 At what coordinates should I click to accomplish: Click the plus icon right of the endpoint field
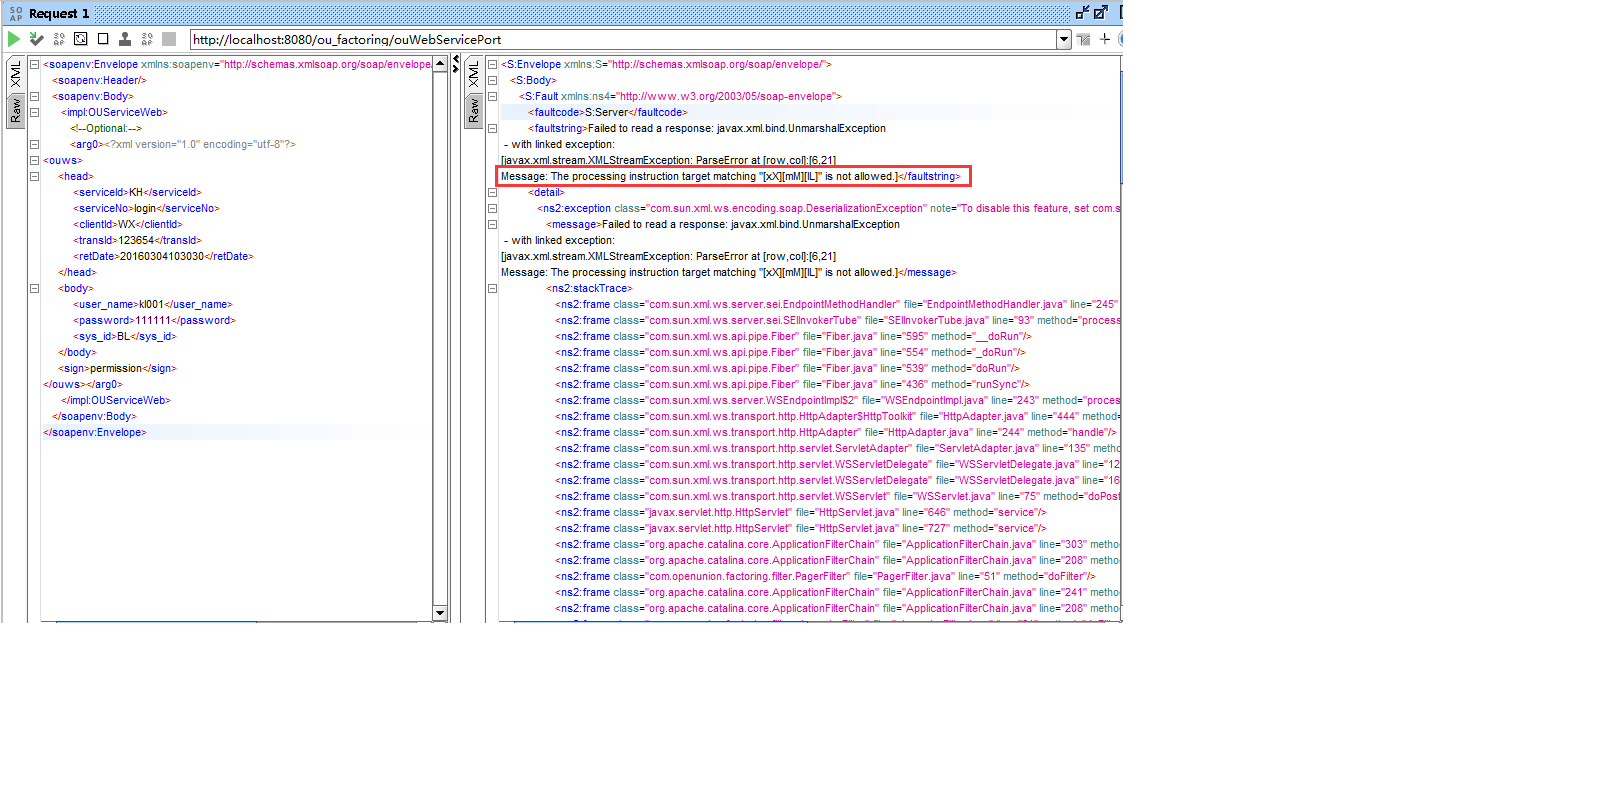[x=1105, y=39]
